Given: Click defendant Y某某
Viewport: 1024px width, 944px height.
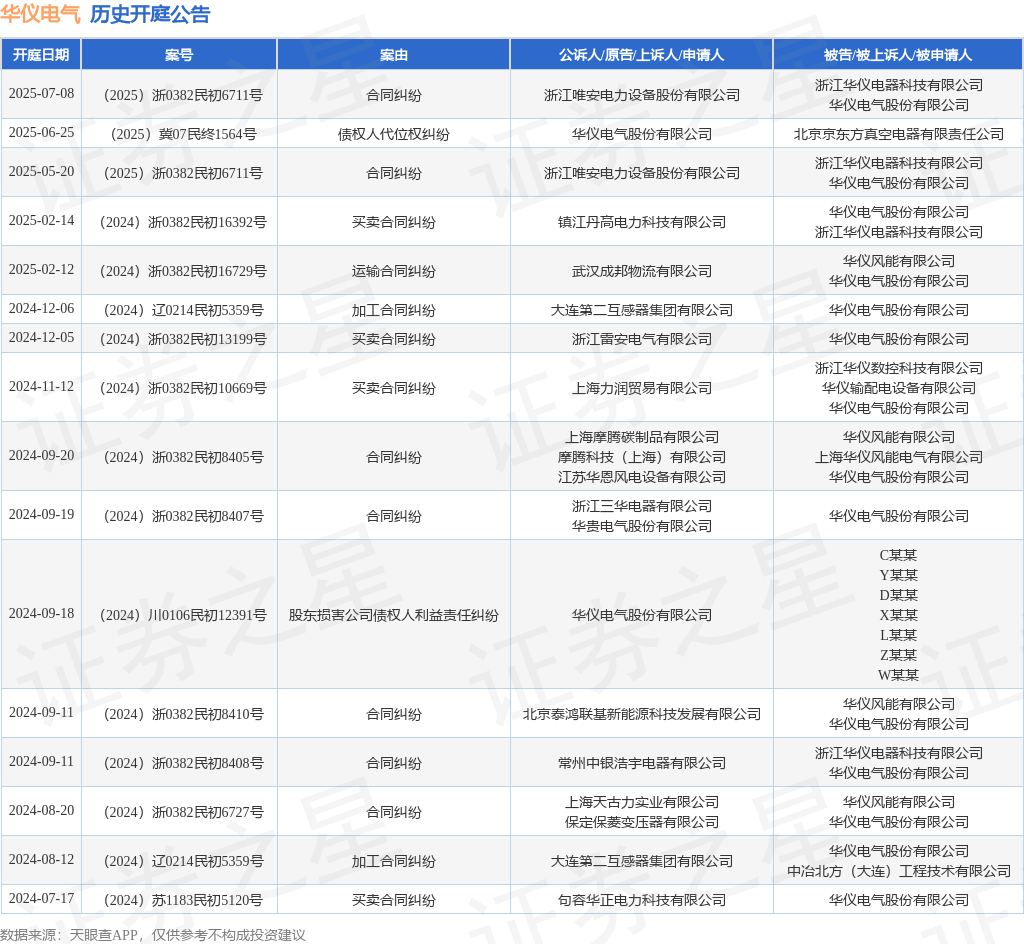Looking at the screenshot, I should point(899,575).
